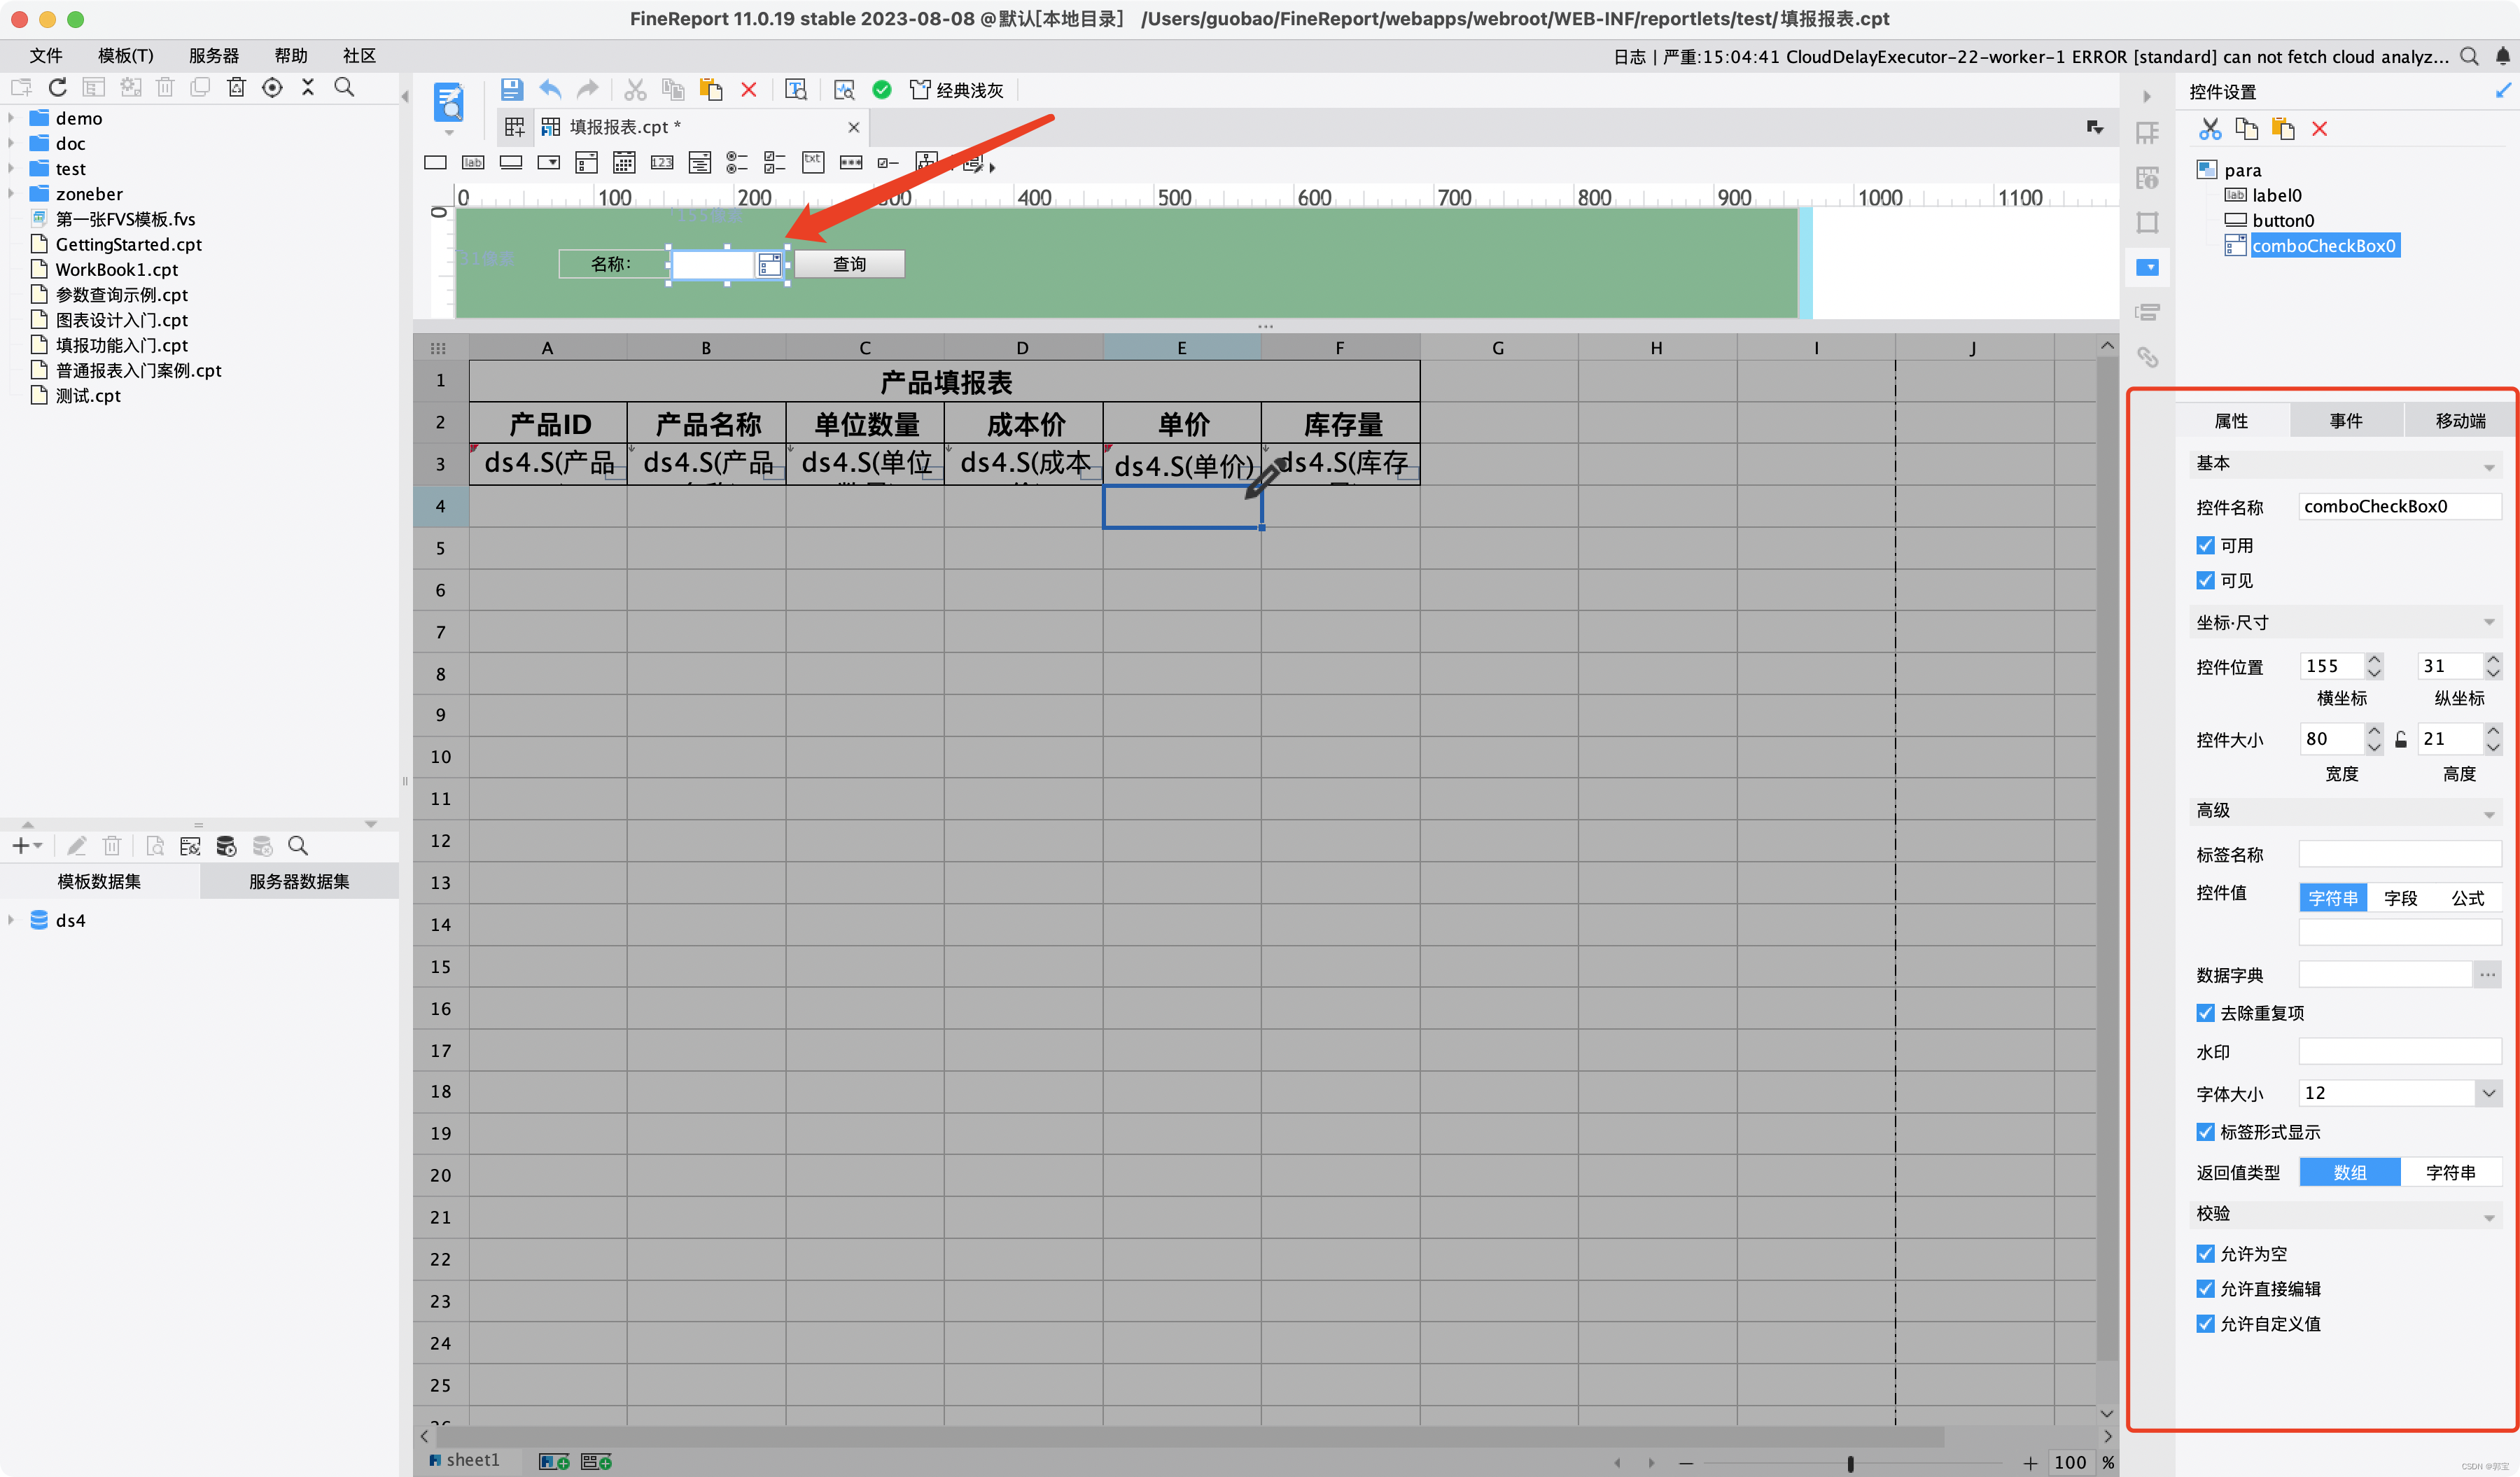The image size is (2520, 1477).
Task: Toggle the 去除重复项 checkbox
Action: tap(2205, 1013)
